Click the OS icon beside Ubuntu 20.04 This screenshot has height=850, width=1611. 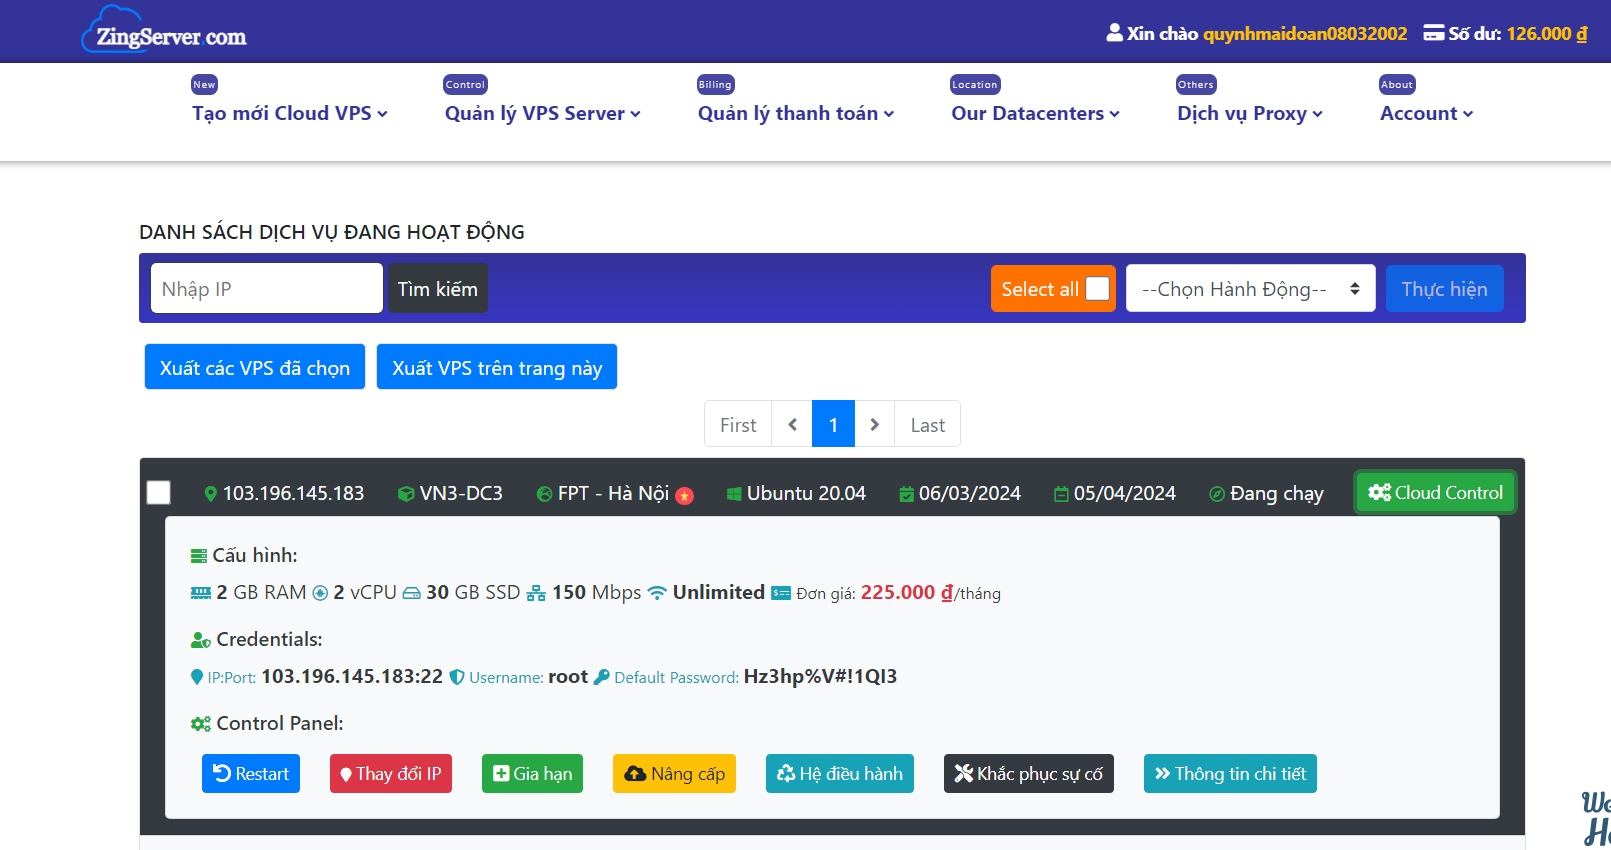tap(734, 494)
